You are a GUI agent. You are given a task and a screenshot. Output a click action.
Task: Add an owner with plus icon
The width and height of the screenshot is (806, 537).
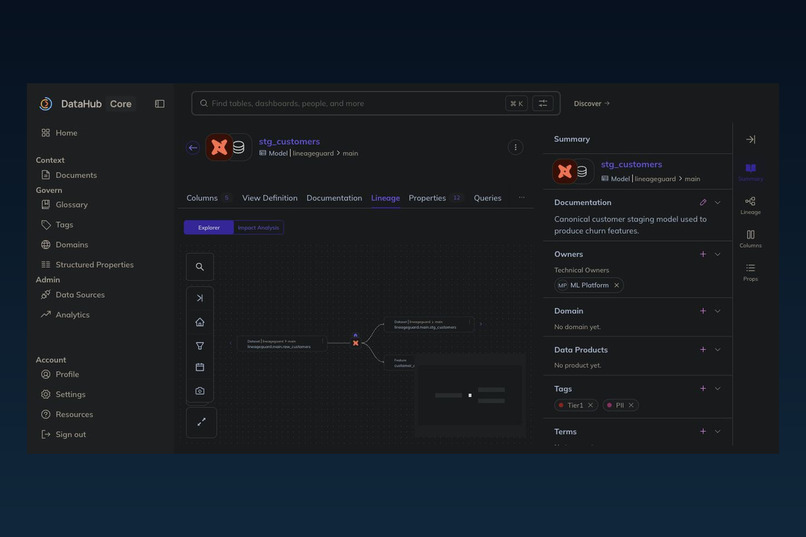point(703,254)
